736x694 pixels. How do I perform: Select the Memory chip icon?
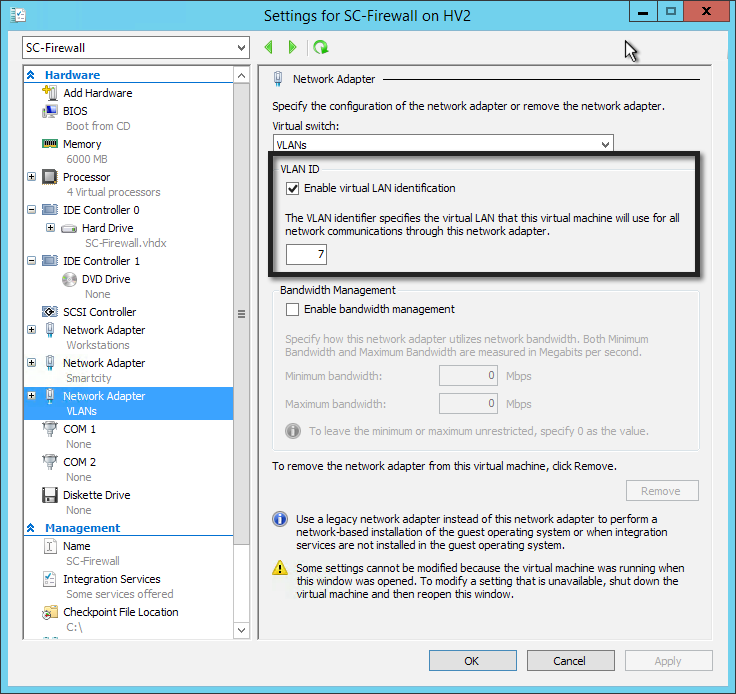(x=49, y=144)
